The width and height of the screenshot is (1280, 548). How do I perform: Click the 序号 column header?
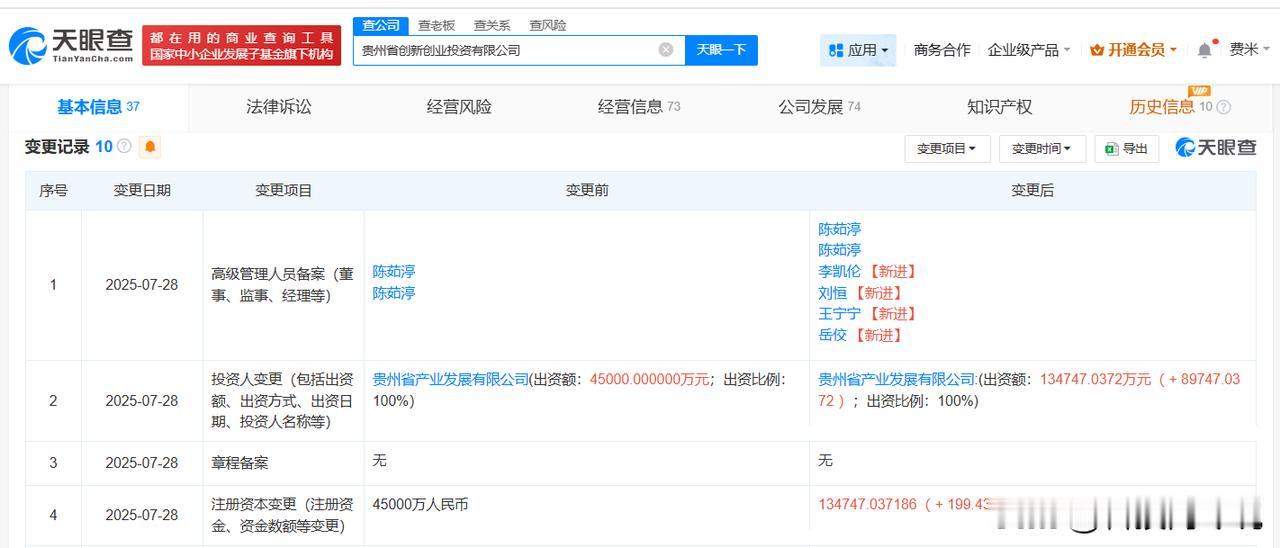tap(53, 190)
